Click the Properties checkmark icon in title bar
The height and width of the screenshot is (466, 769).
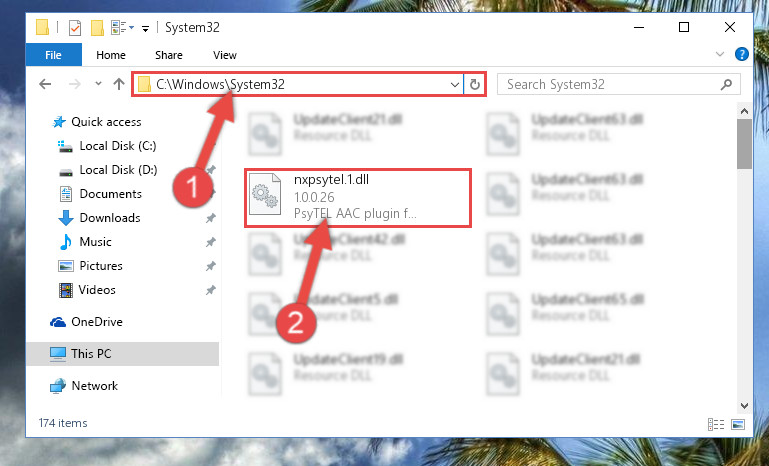click(x=75, y=28)
